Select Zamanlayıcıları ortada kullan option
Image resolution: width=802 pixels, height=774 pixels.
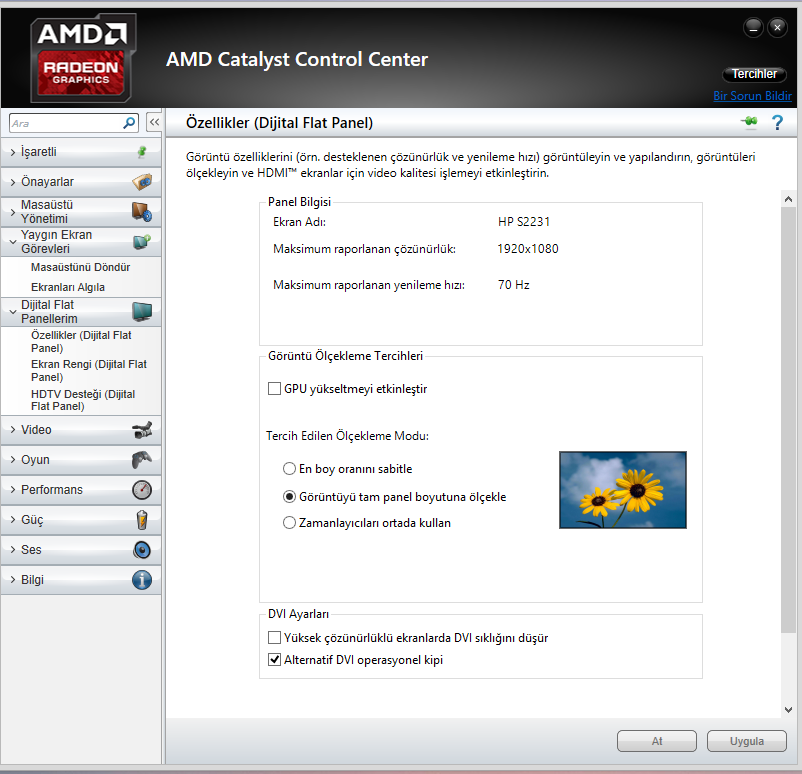coord(289,523)
